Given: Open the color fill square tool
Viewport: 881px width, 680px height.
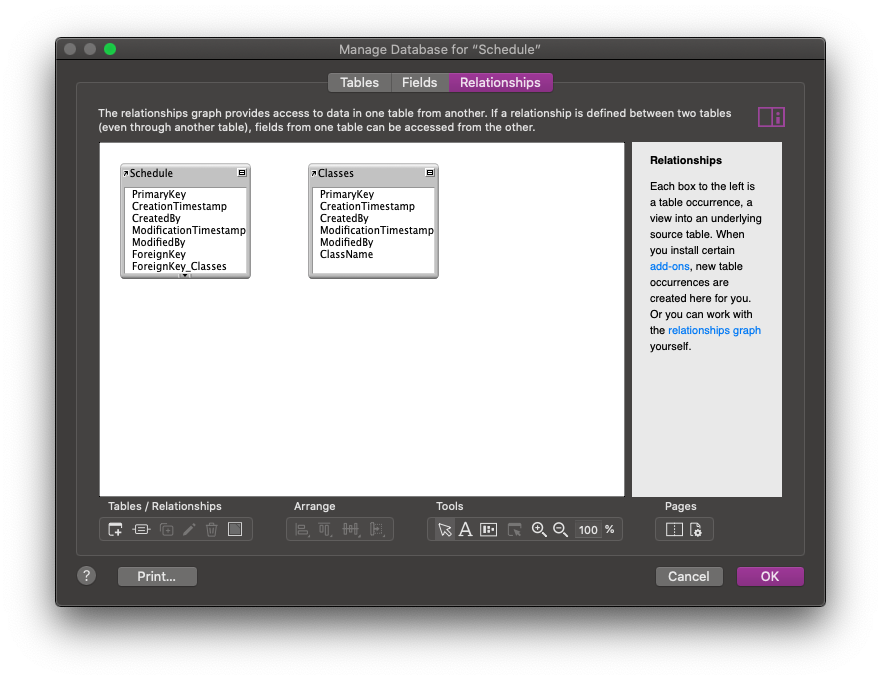Looking at the screenshot, I should pyautogui.click(x=235, y=529).
